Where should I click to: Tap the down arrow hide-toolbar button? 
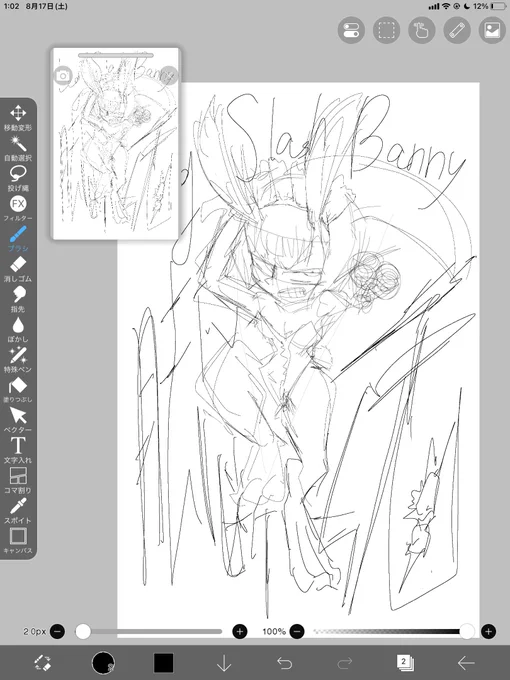[224, 663]
